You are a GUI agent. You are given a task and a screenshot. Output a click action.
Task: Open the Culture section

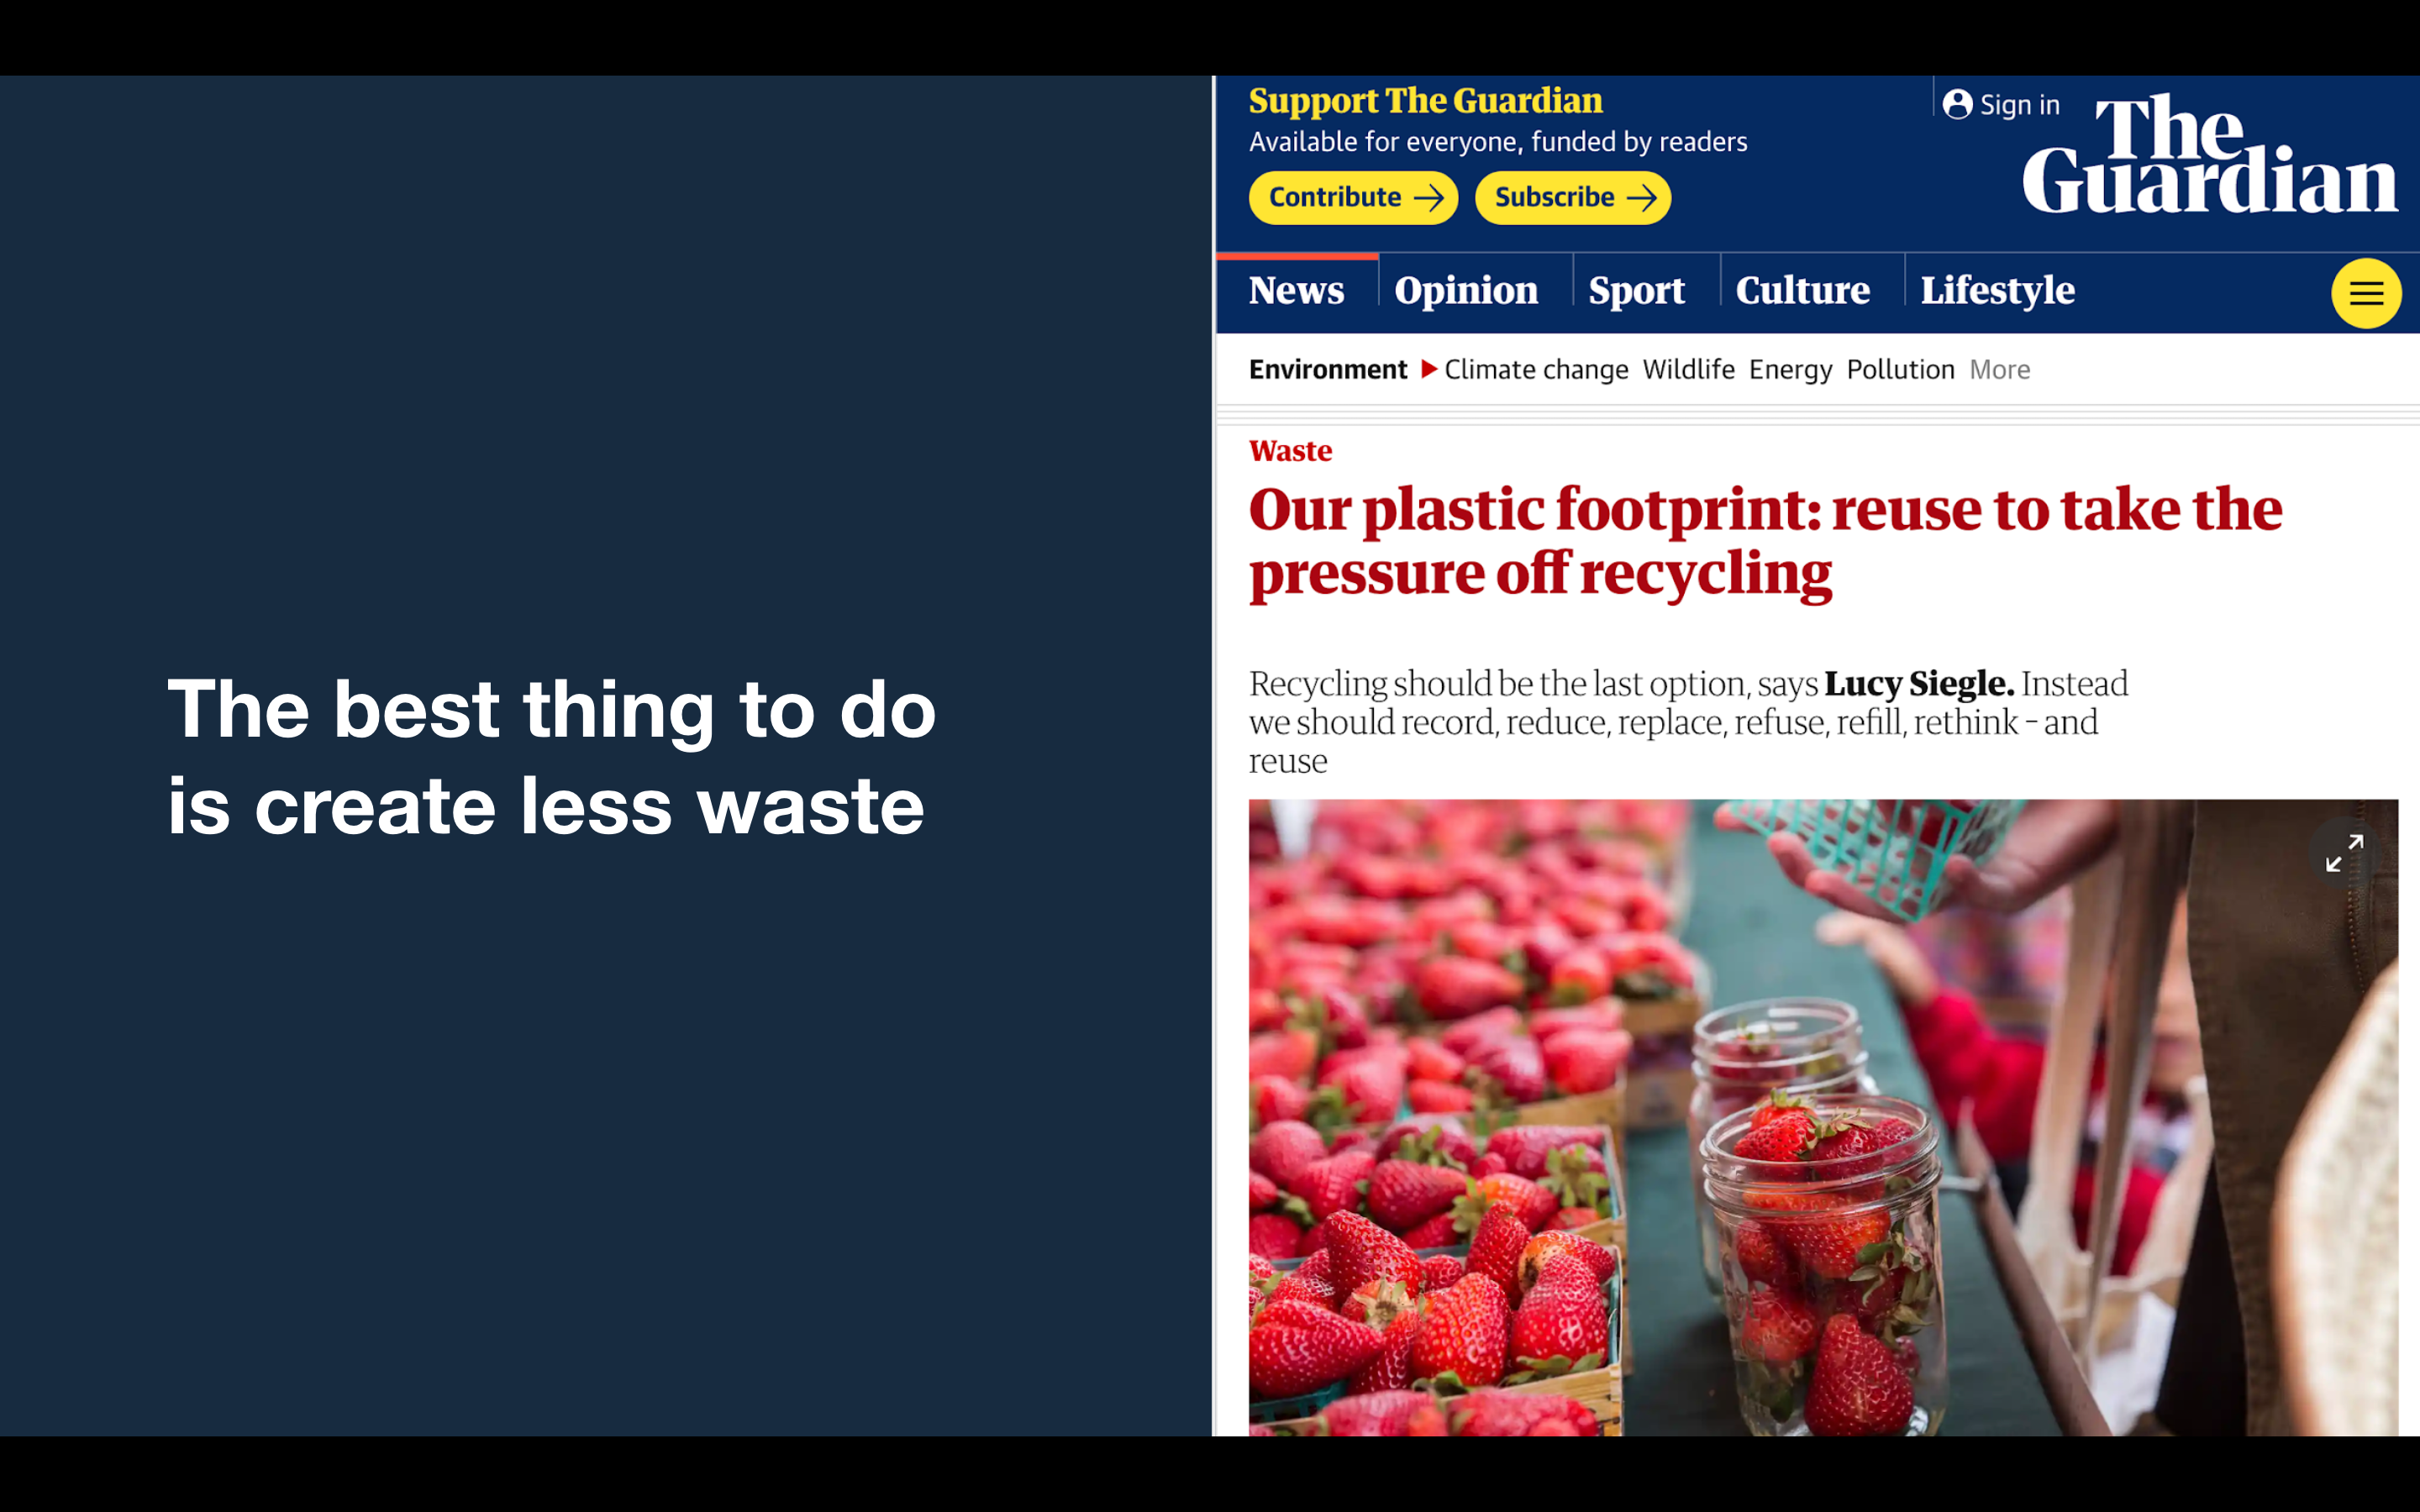(x=1802, y=291)
